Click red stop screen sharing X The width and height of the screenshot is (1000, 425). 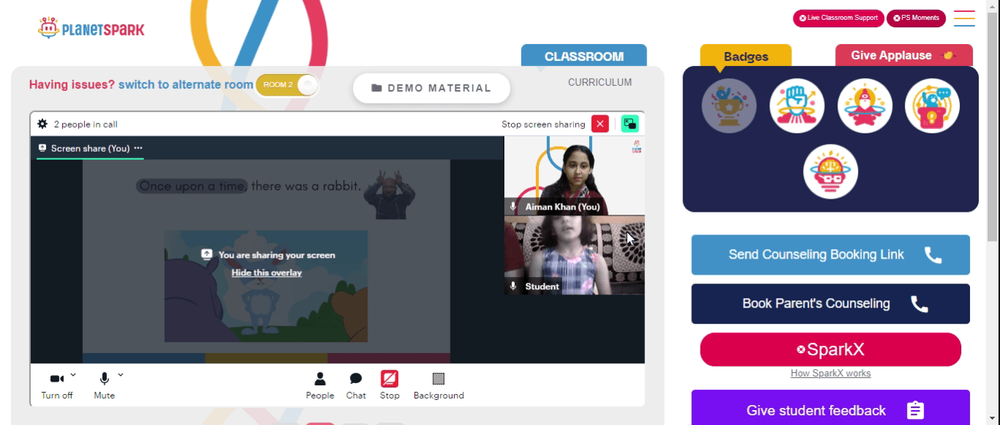[x=599, y=124]
